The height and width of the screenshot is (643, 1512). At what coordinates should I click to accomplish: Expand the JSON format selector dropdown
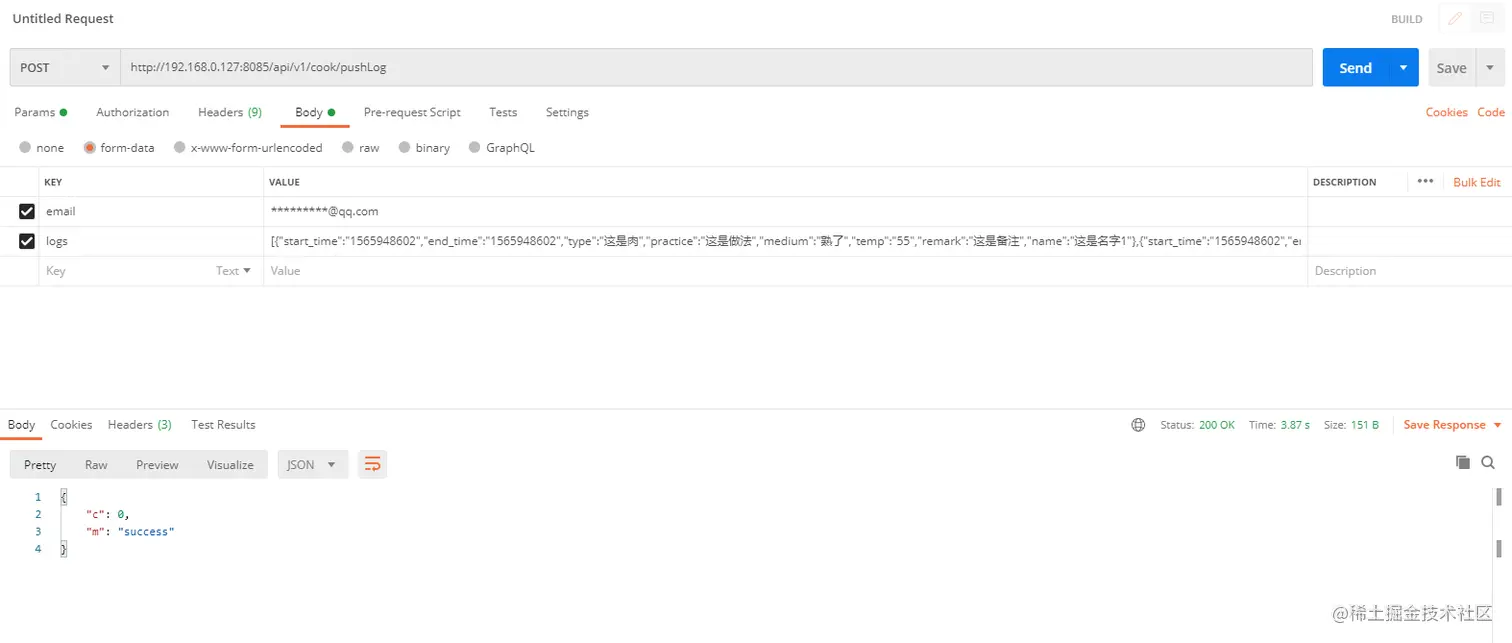click(312, 463)
